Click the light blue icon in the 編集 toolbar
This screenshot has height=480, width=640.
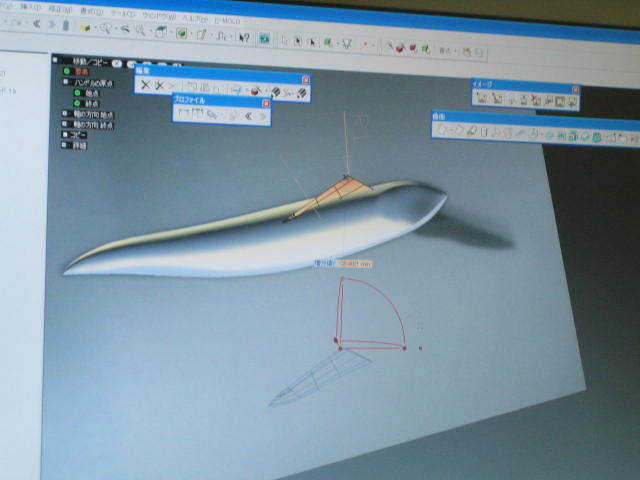click(x=236, y=90)
